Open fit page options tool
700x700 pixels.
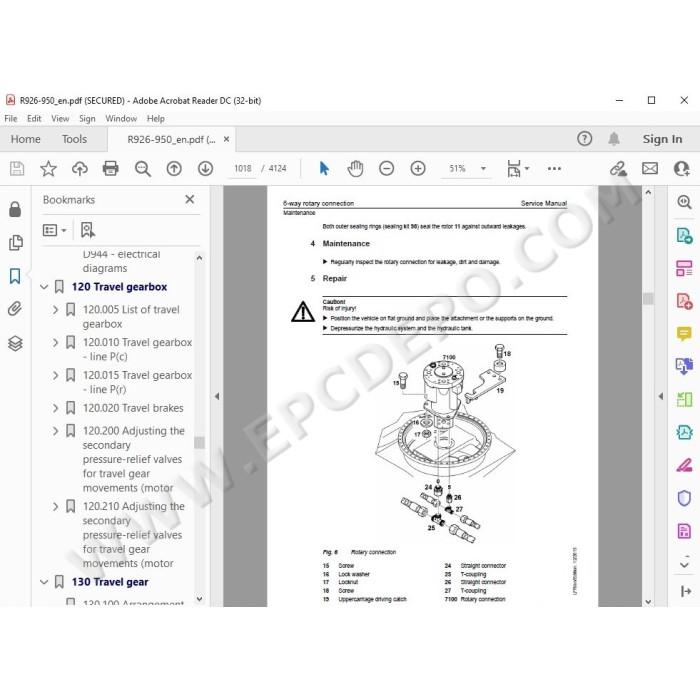tap(518, 169)
